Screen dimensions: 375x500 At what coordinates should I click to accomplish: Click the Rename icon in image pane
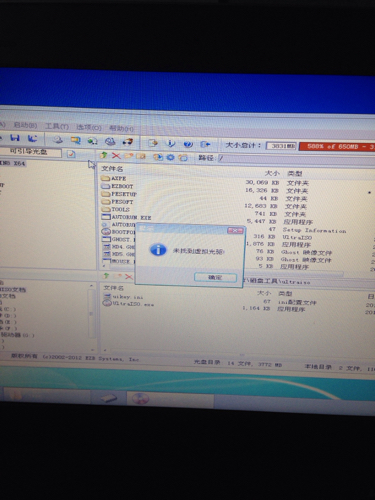click(141, 156)
